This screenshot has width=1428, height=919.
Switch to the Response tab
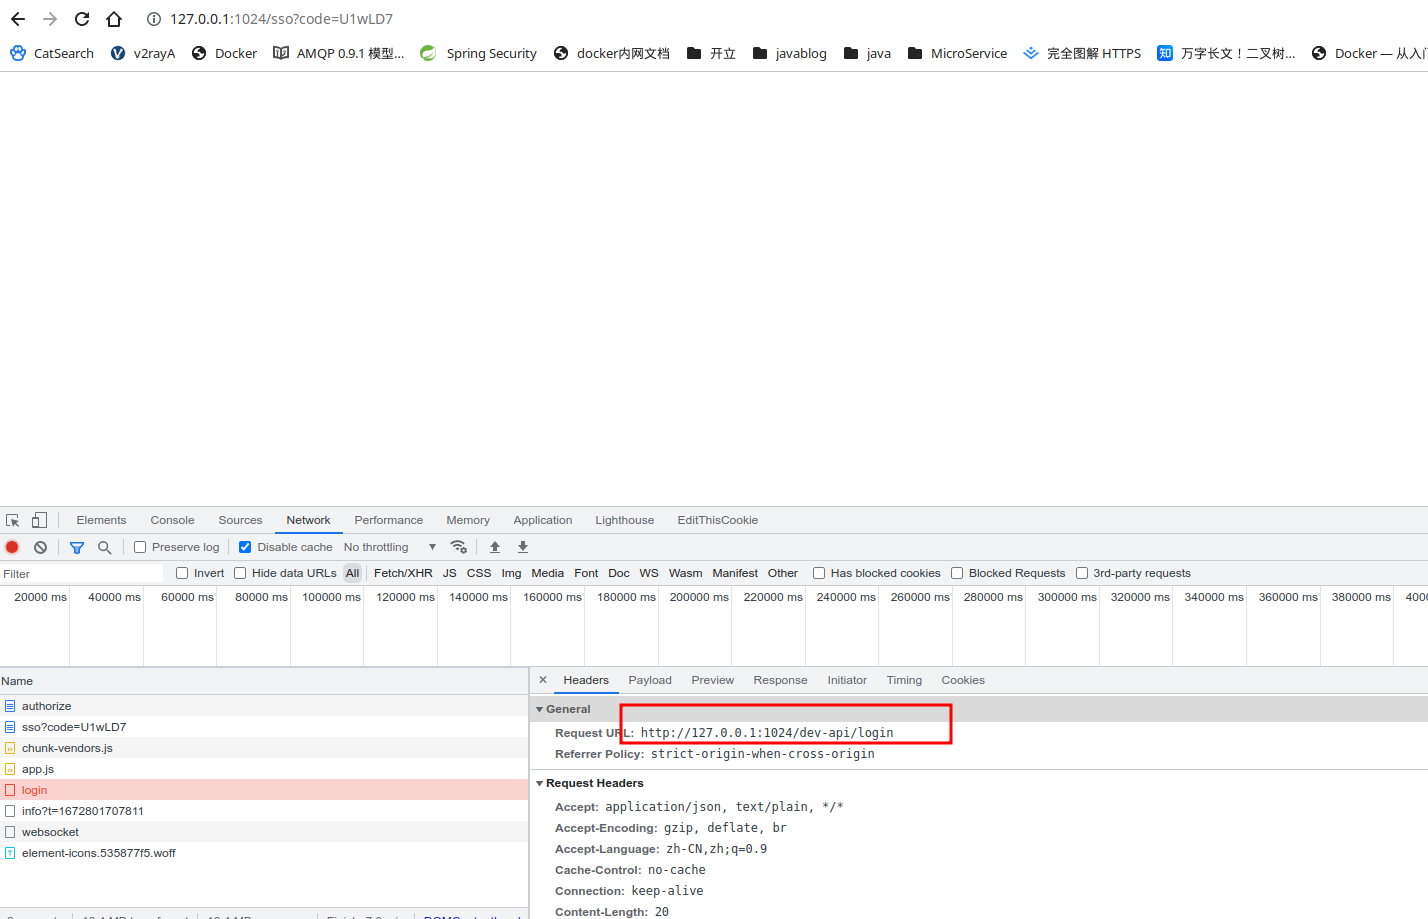coord(780,680)
